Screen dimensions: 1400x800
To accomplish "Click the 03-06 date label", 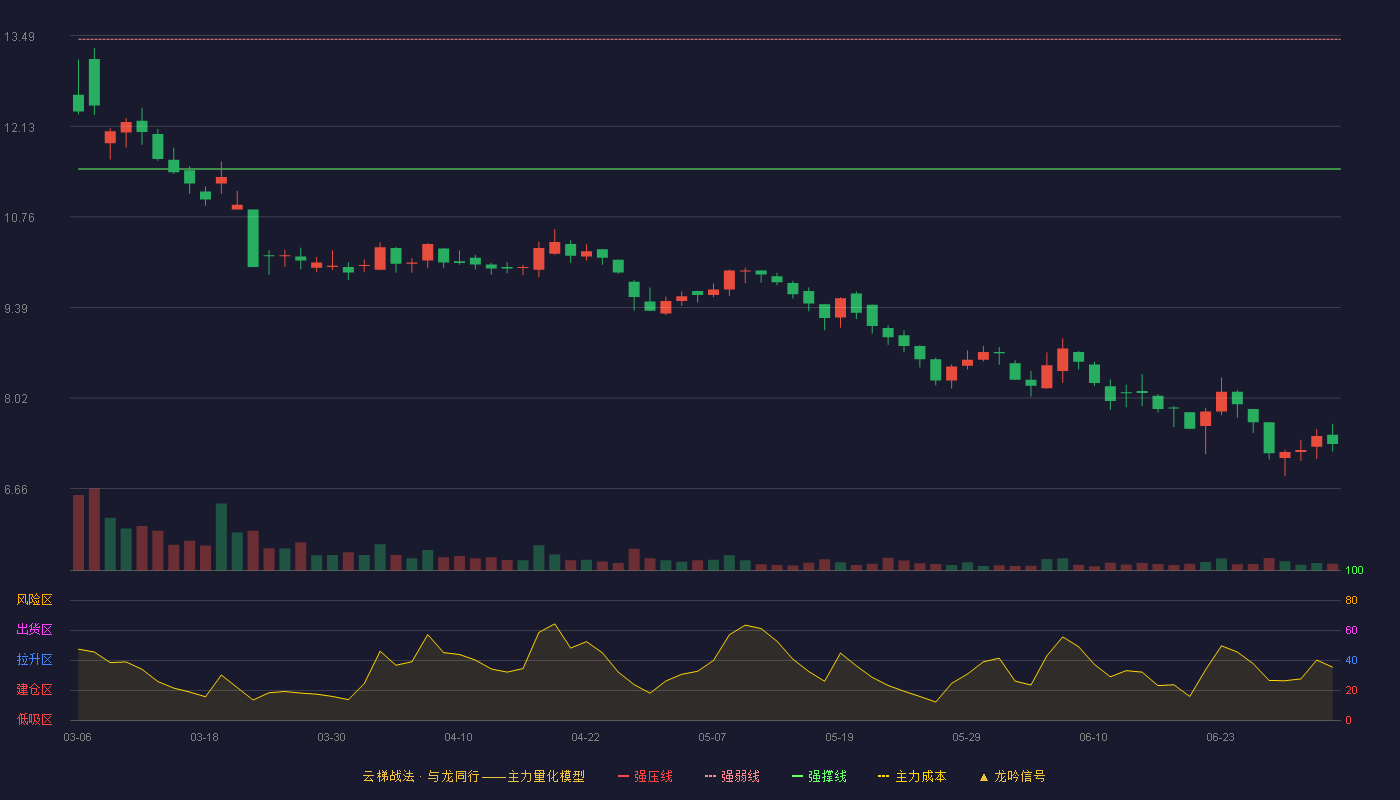I will pyautogui.click(x=77, y=737).
